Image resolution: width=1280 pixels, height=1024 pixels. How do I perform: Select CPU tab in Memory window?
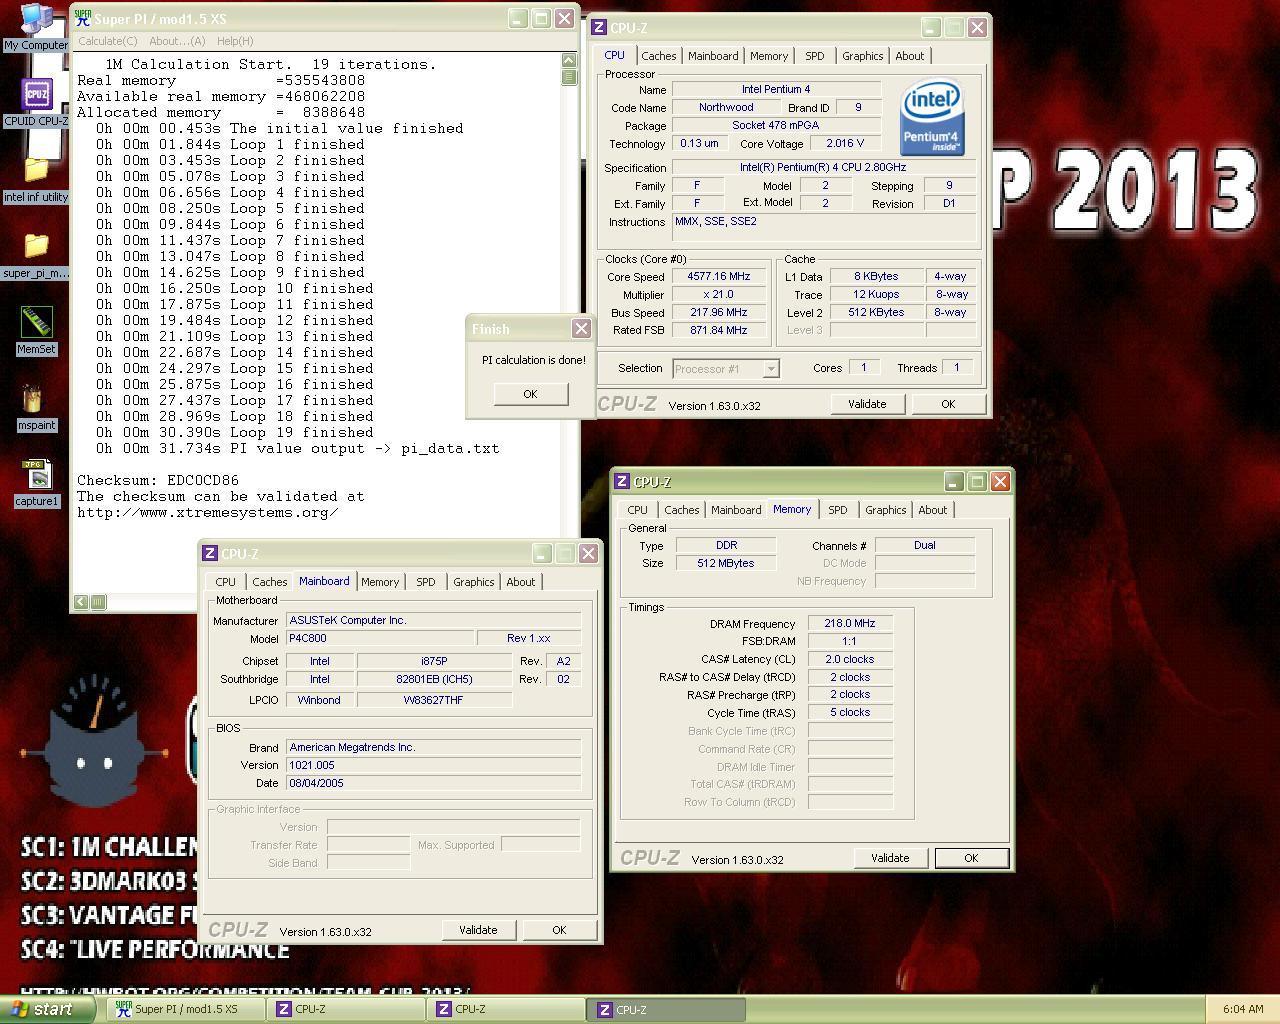pos(637,510)
